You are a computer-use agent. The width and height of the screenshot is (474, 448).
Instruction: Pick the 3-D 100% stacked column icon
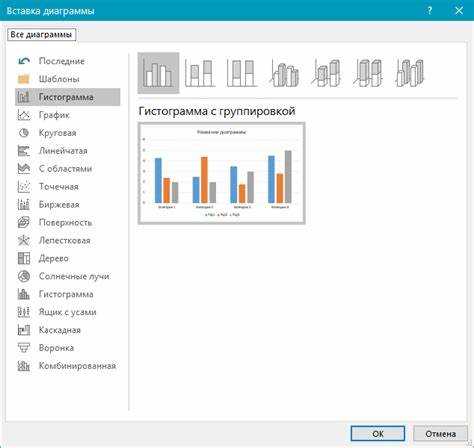[x=368, y=73]
